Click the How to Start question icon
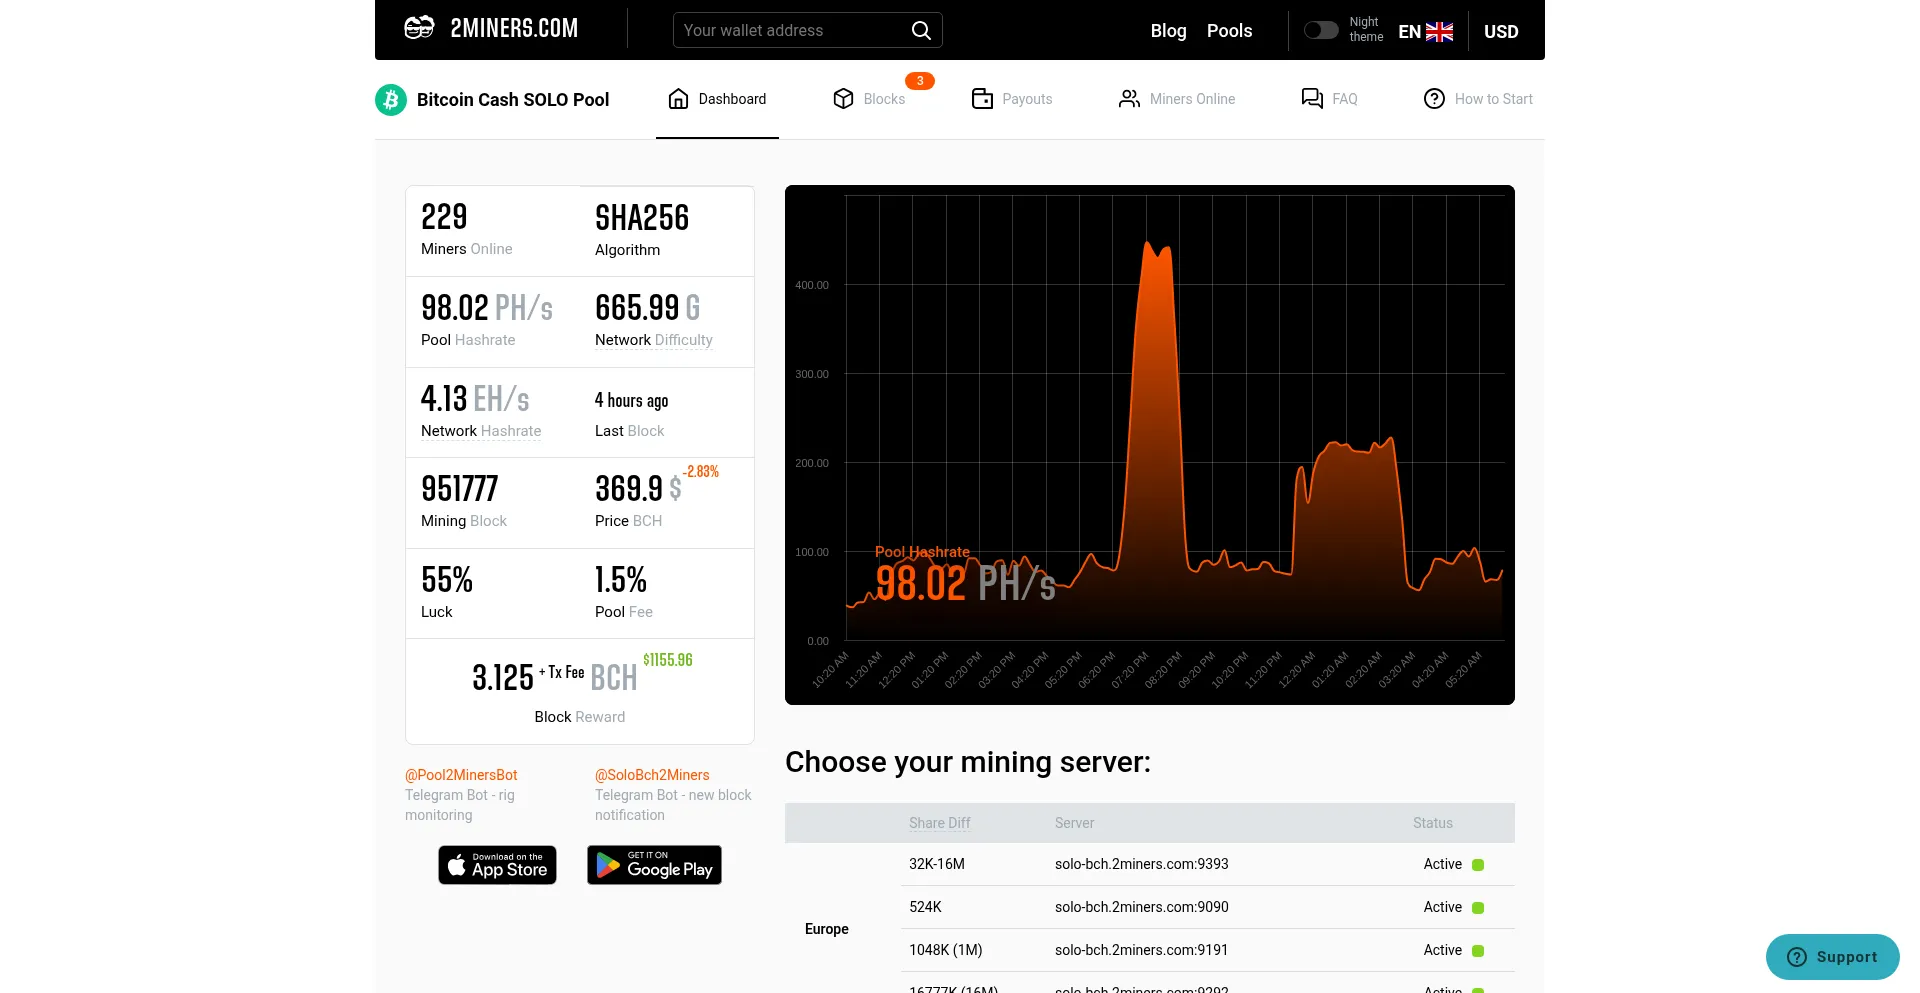Viewport: 1920px width, 993px height. click(1434, 99)
